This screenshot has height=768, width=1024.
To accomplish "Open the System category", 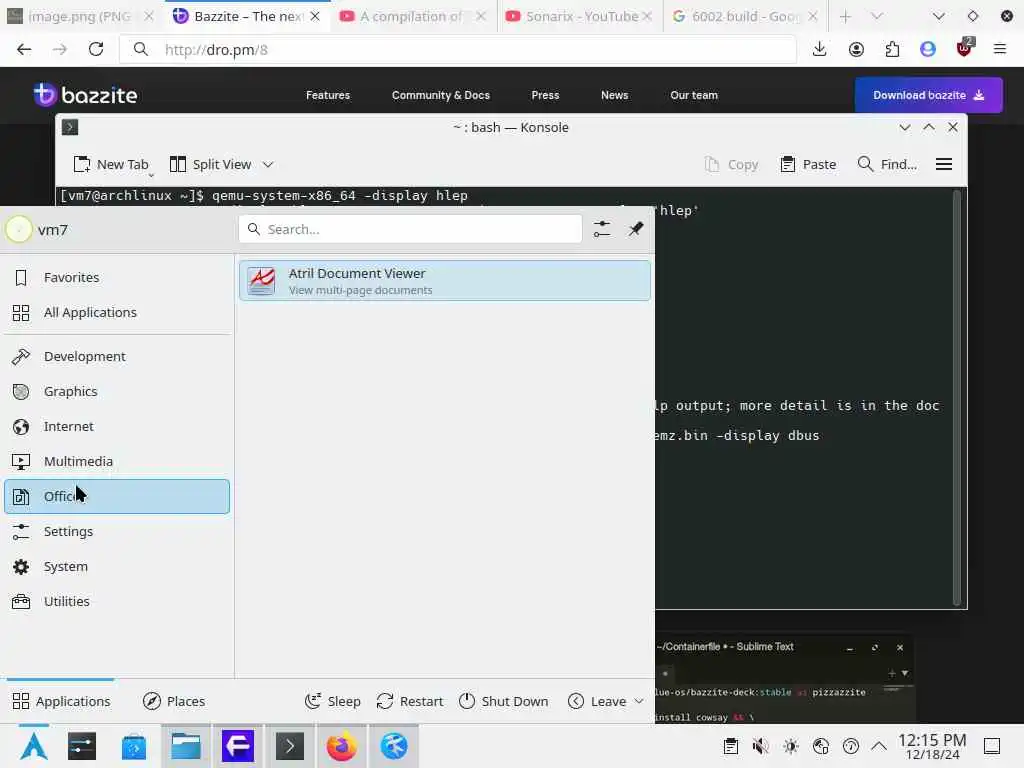I will click(118, 567).
